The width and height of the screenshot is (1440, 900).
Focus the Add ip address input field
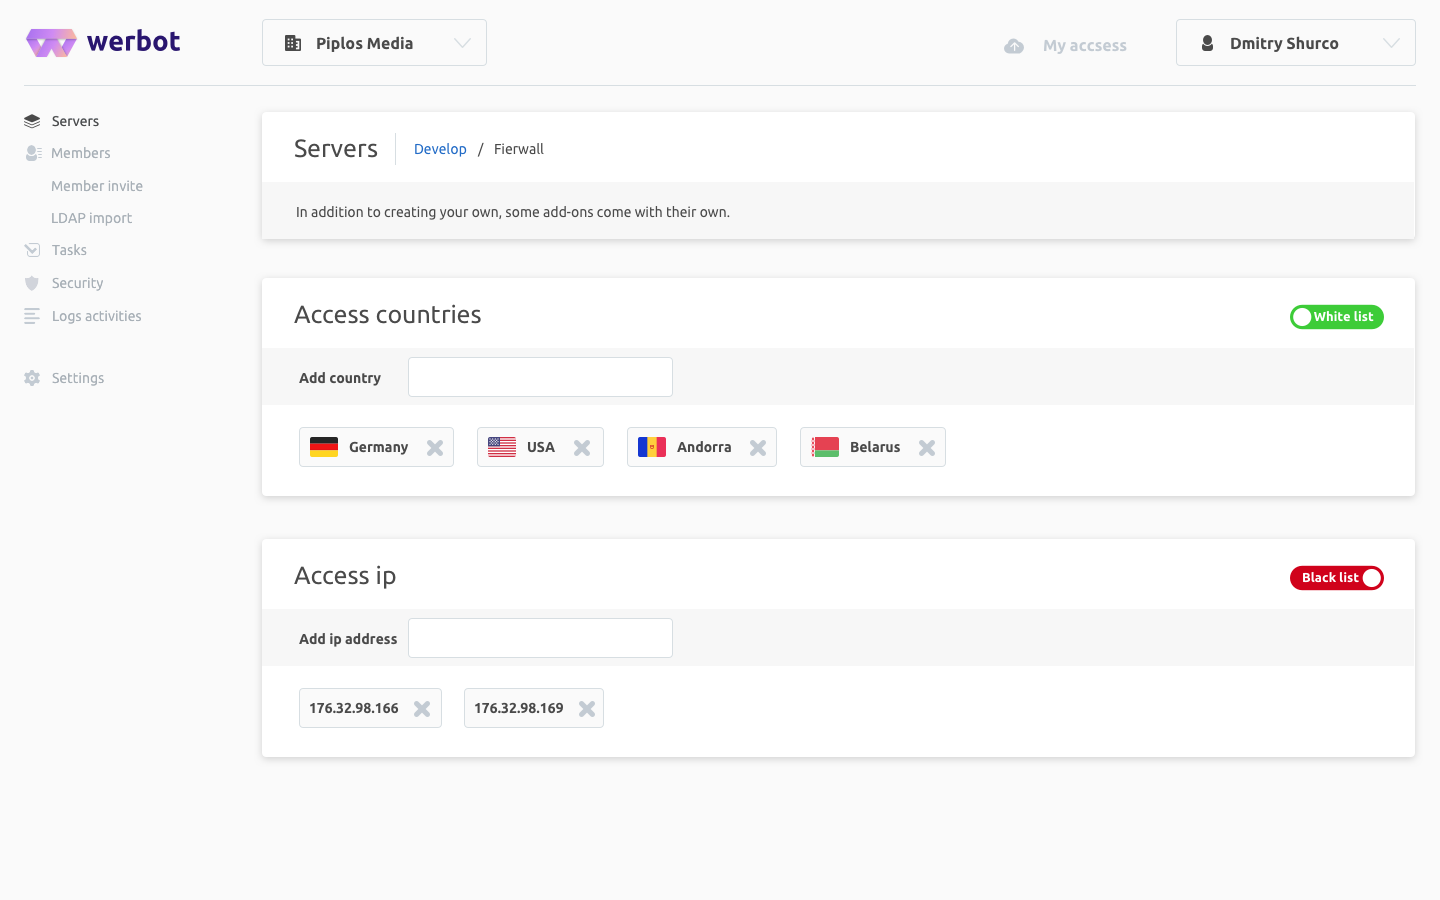[540, 638]
